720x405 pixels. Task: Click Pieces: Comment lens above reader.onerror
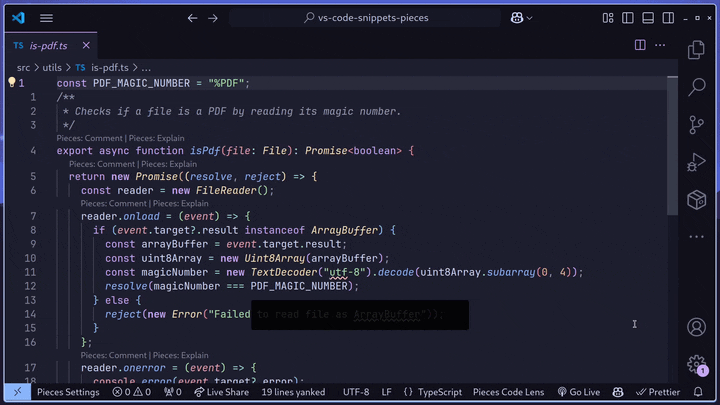click(x=114, y=355)
